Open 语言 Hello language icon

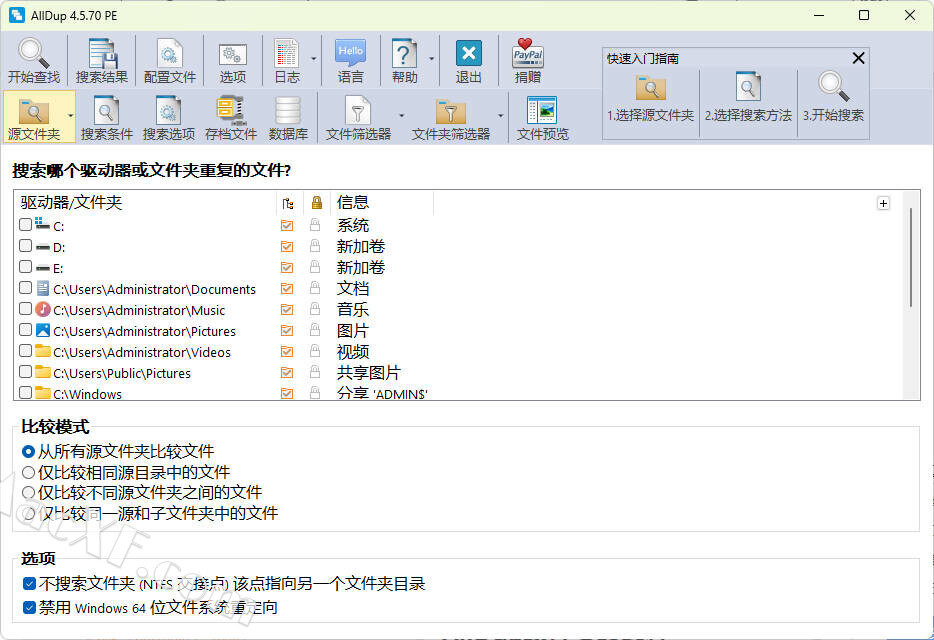(350, 60)
